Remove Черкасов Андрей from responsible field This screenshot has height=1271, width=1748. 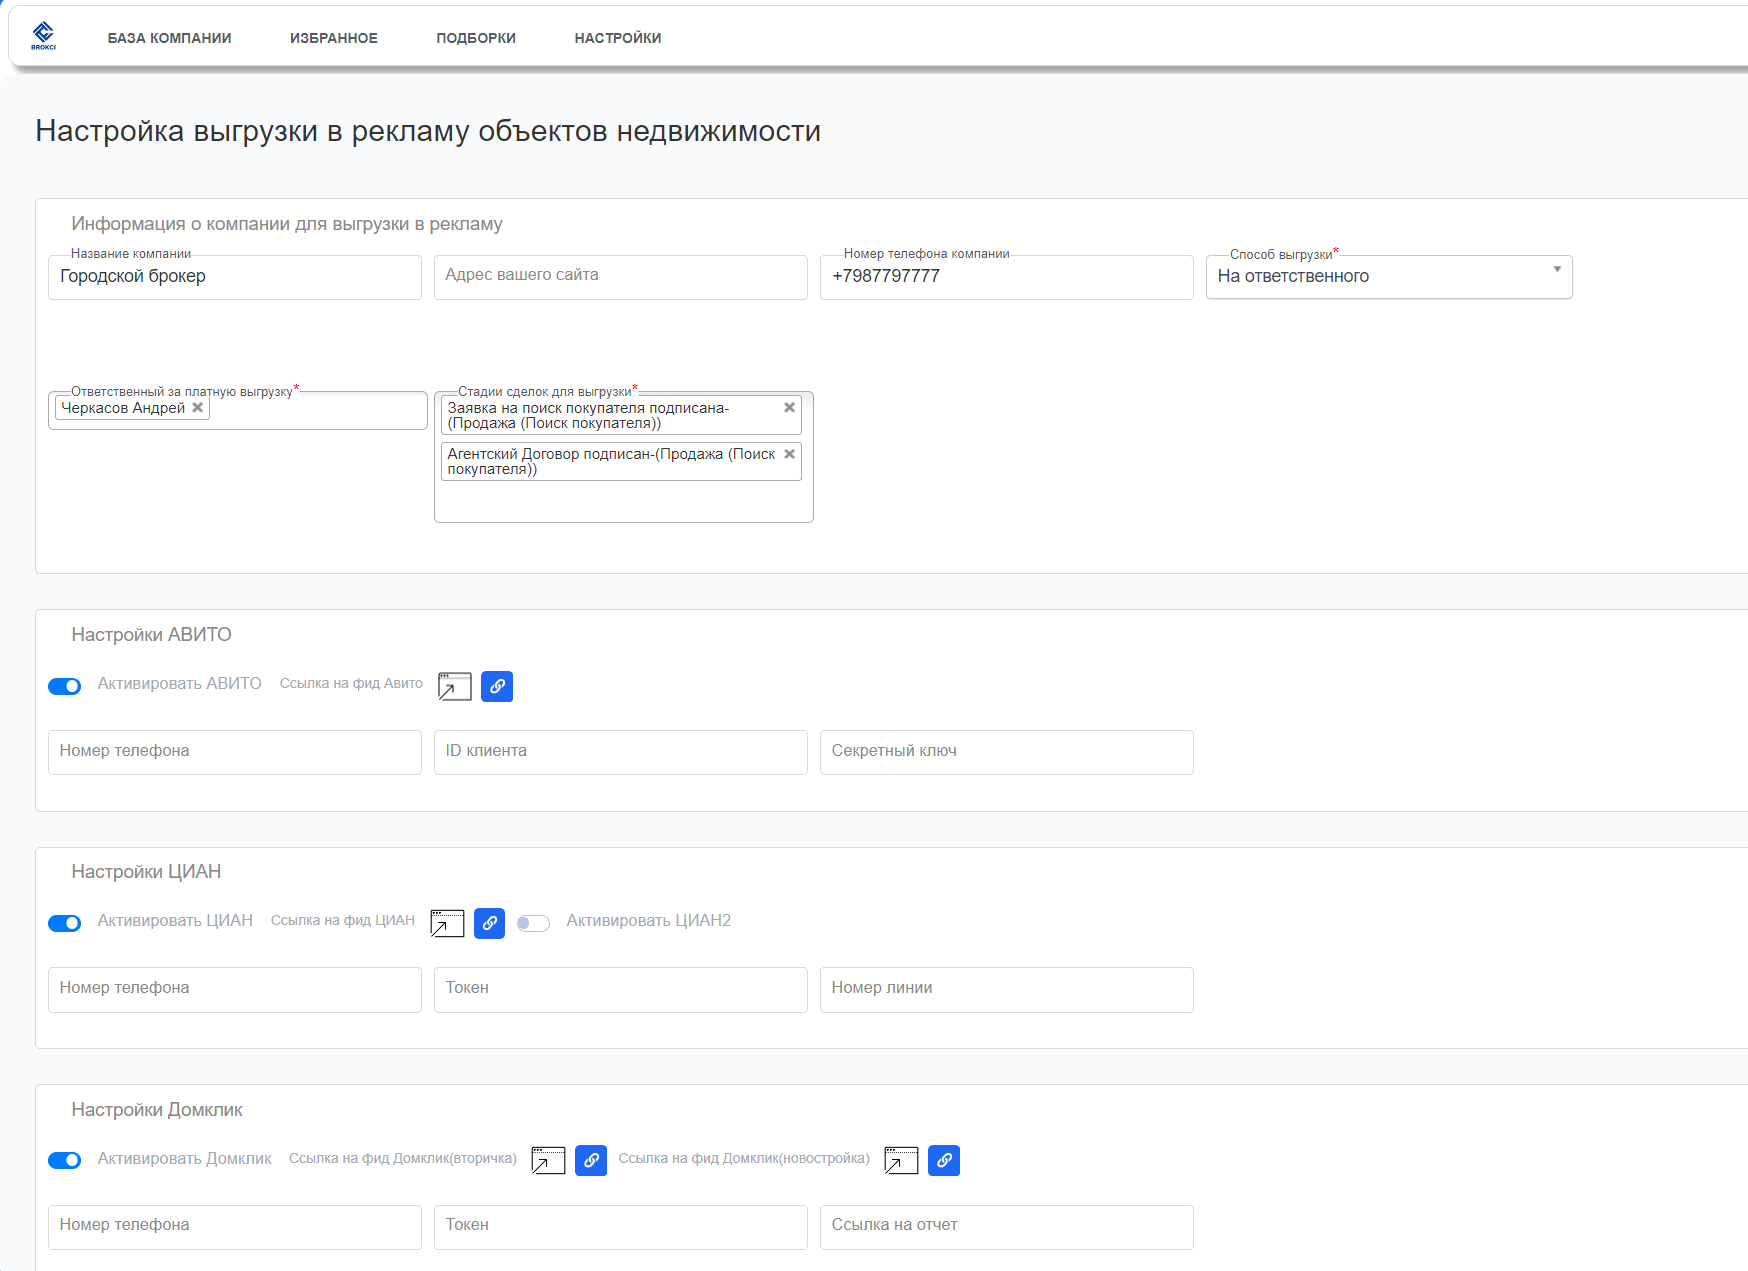pyautogui.click(x=198, y=408)
